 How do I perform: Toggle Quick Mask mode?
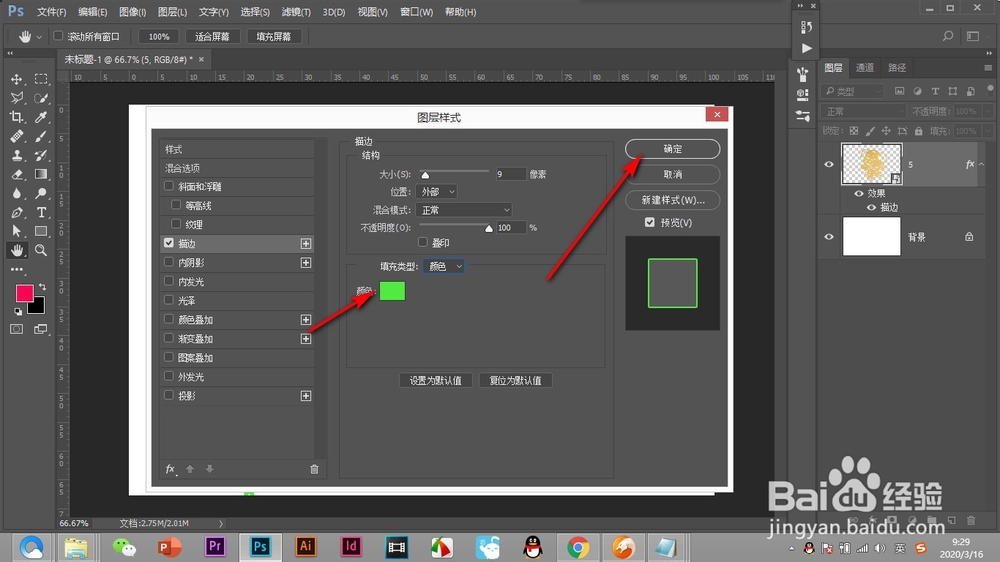17,329
